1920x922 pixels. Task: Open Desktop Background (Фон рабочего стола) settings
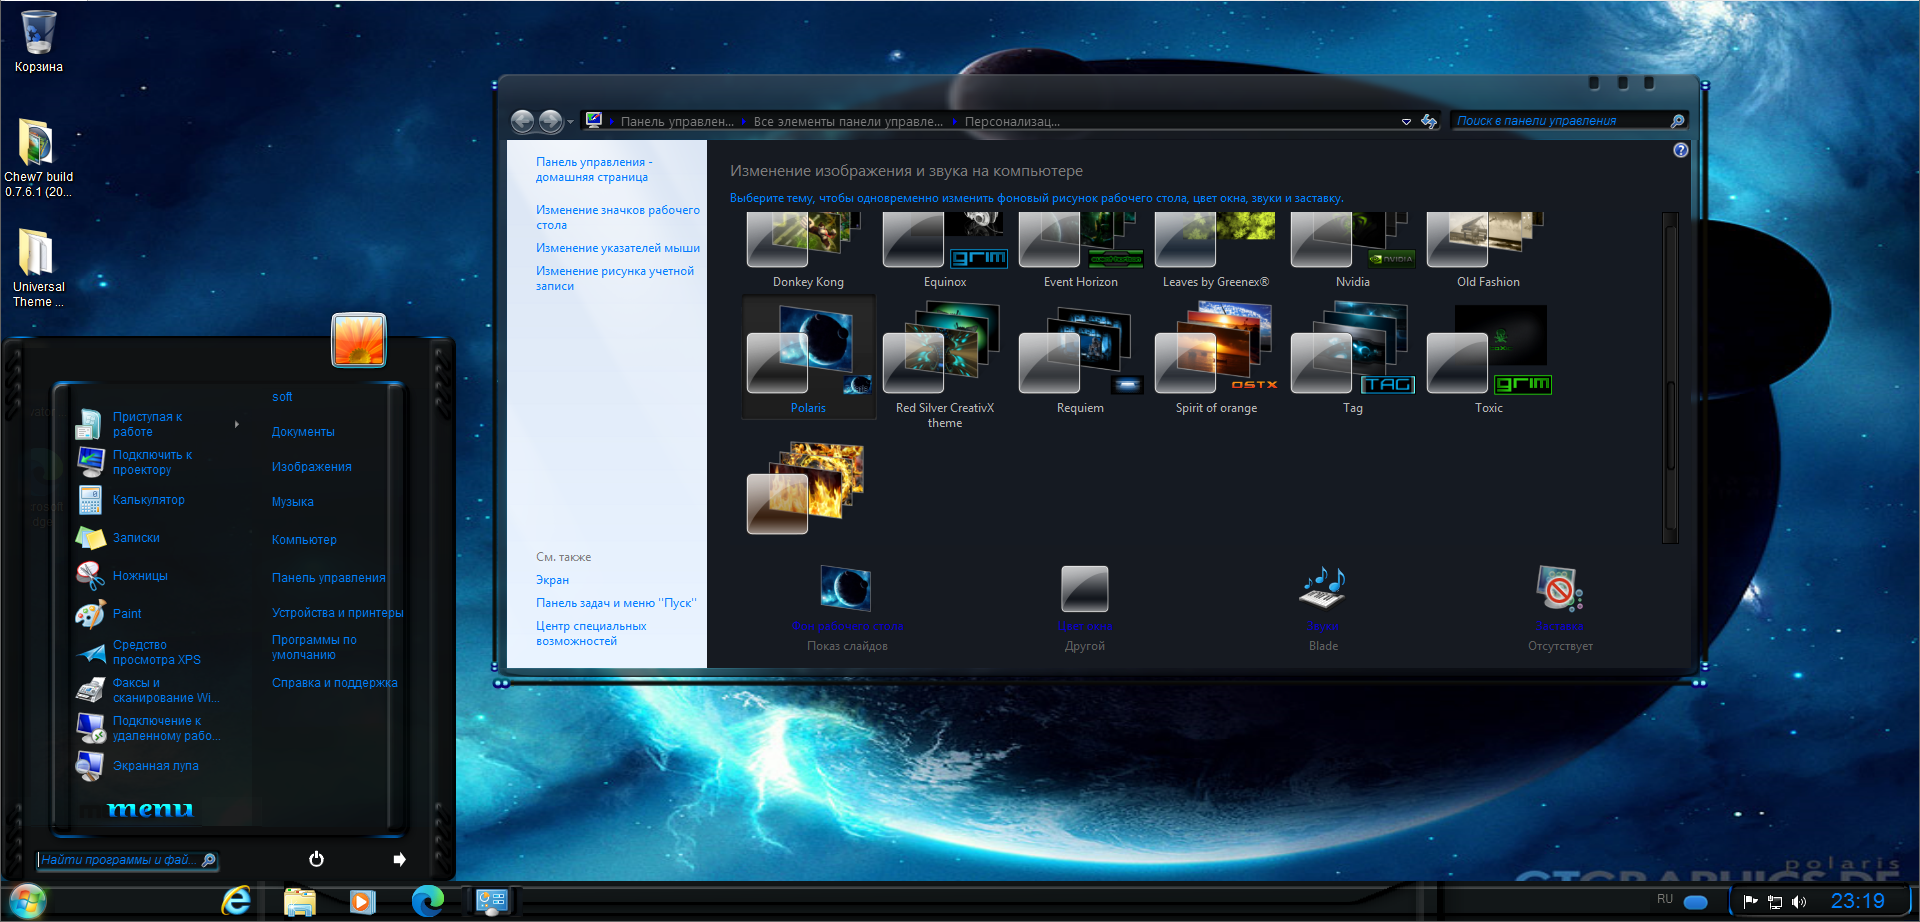tap(846, 589)
